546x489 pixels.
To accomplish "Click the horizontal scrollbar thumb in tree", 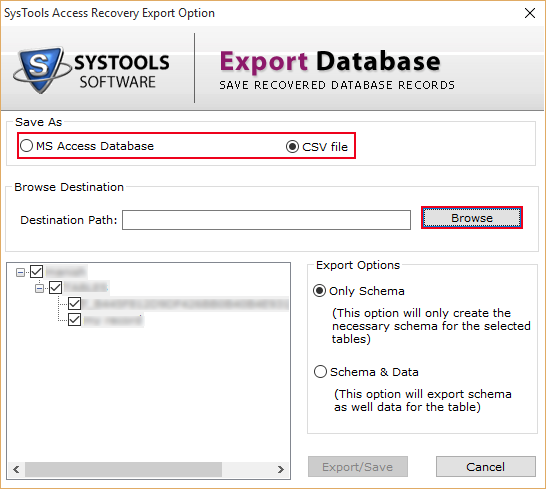I will click(123, 469).
